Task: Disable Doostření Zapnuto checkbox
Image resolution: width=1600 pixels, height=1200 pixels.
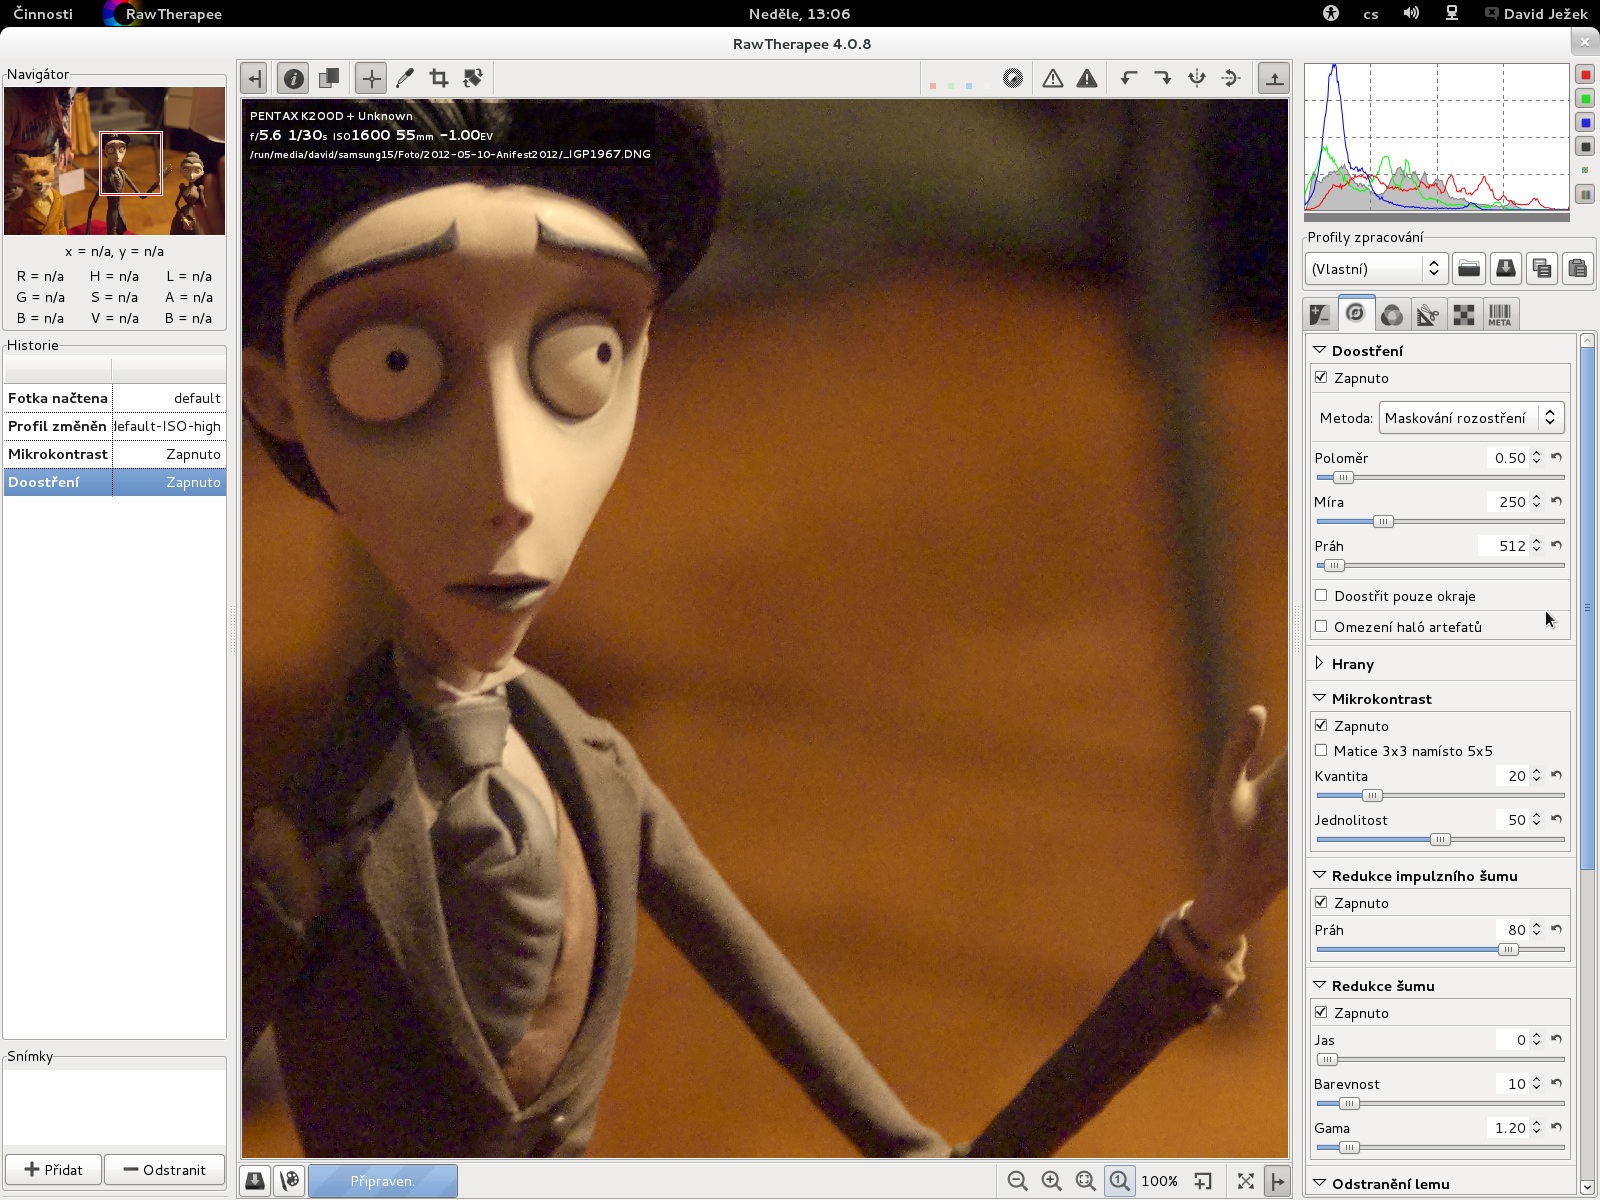Action: pyautogui.click(x=1321, y=377)
